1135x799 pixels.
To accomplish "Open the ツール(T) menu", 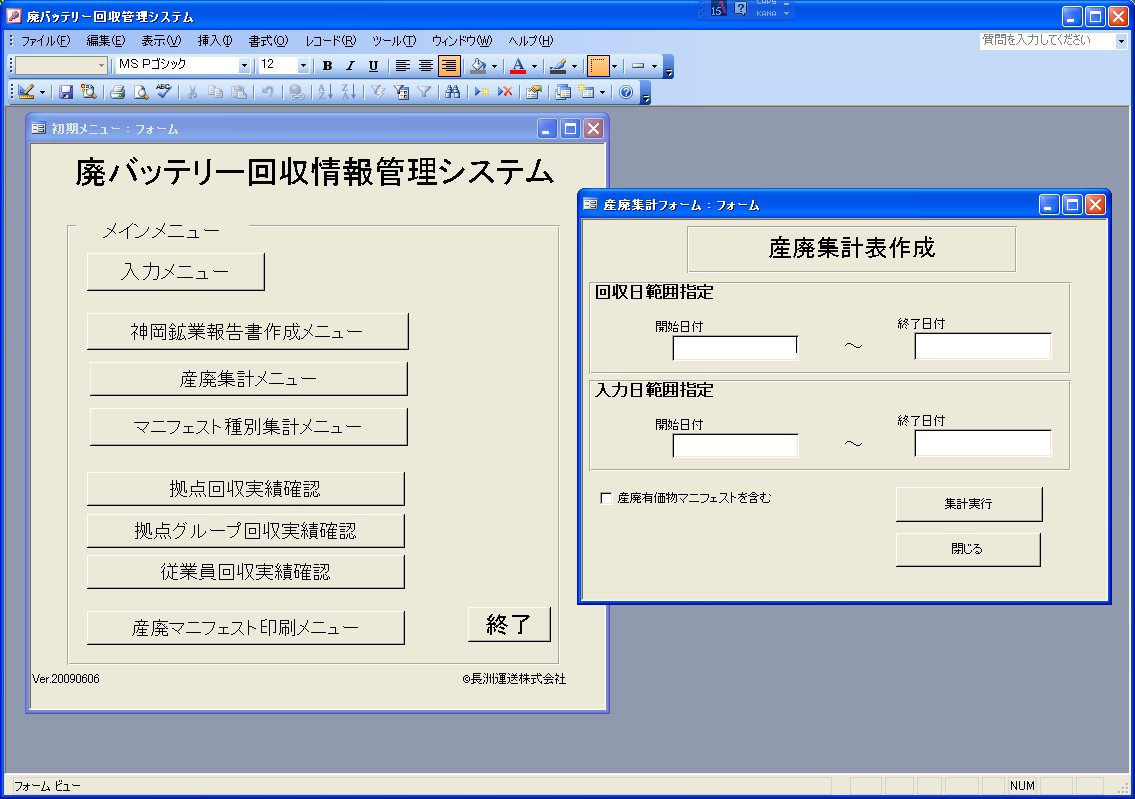I will (394, 41).
